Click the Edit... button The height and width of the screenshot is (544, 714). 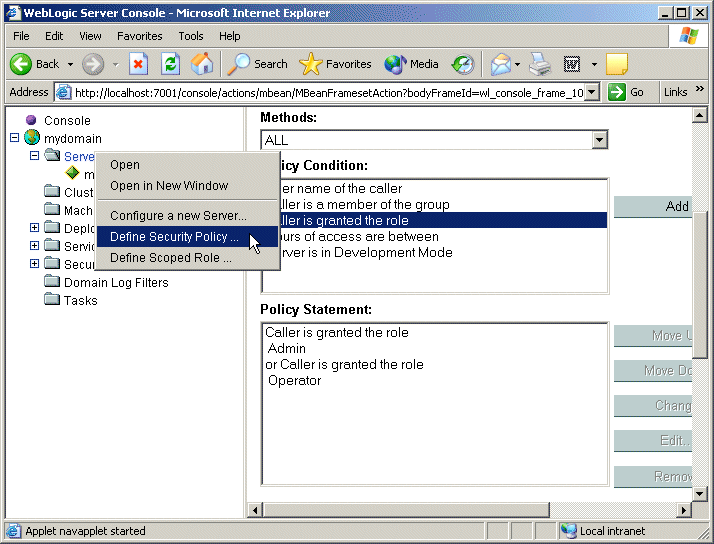coord(653,441)
